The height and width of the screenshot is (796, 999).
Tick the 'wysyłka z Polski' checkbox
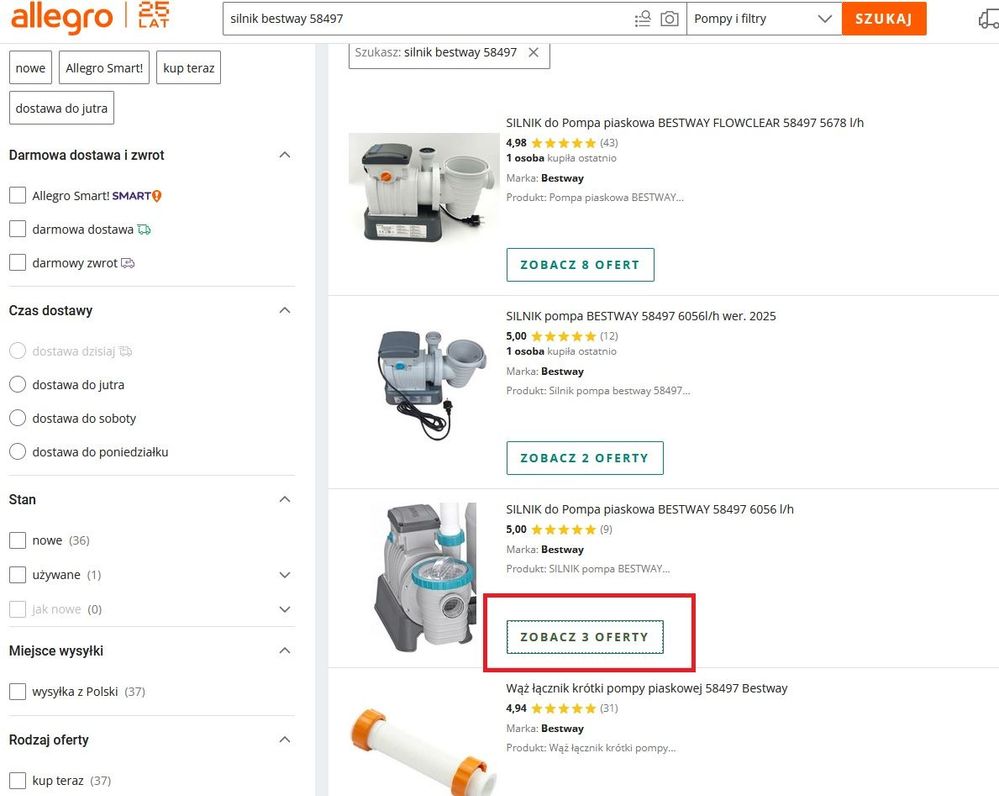click(x=17, y=692)
